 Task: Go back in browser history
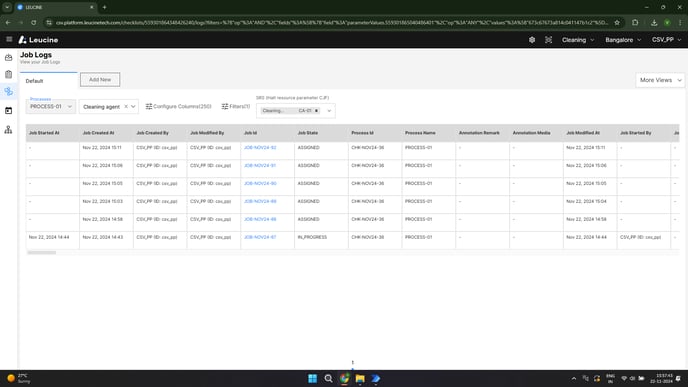pyautogui.click(x=8, y=22)
